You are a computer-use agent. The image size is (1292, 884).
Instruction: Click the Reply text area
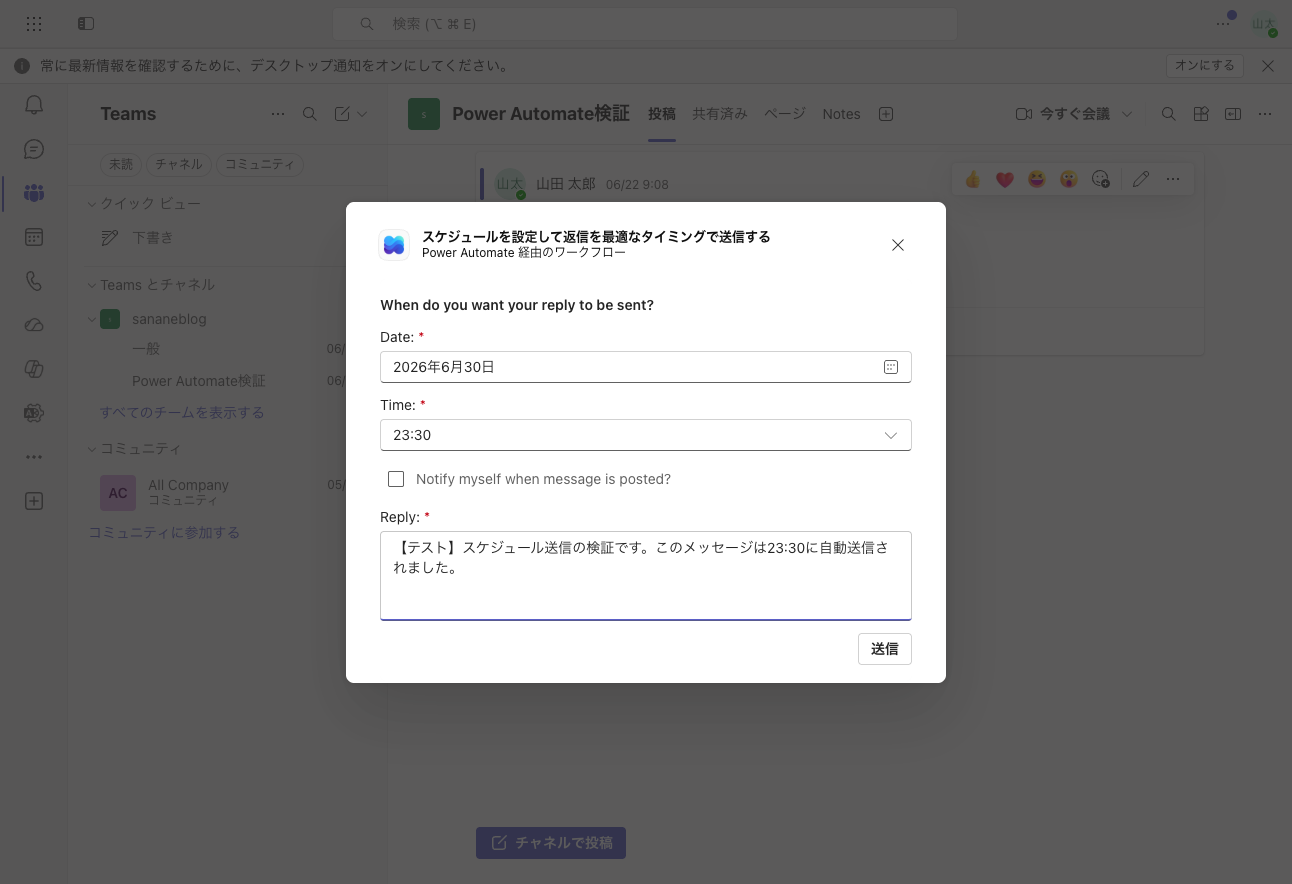(x=646, y=576)
